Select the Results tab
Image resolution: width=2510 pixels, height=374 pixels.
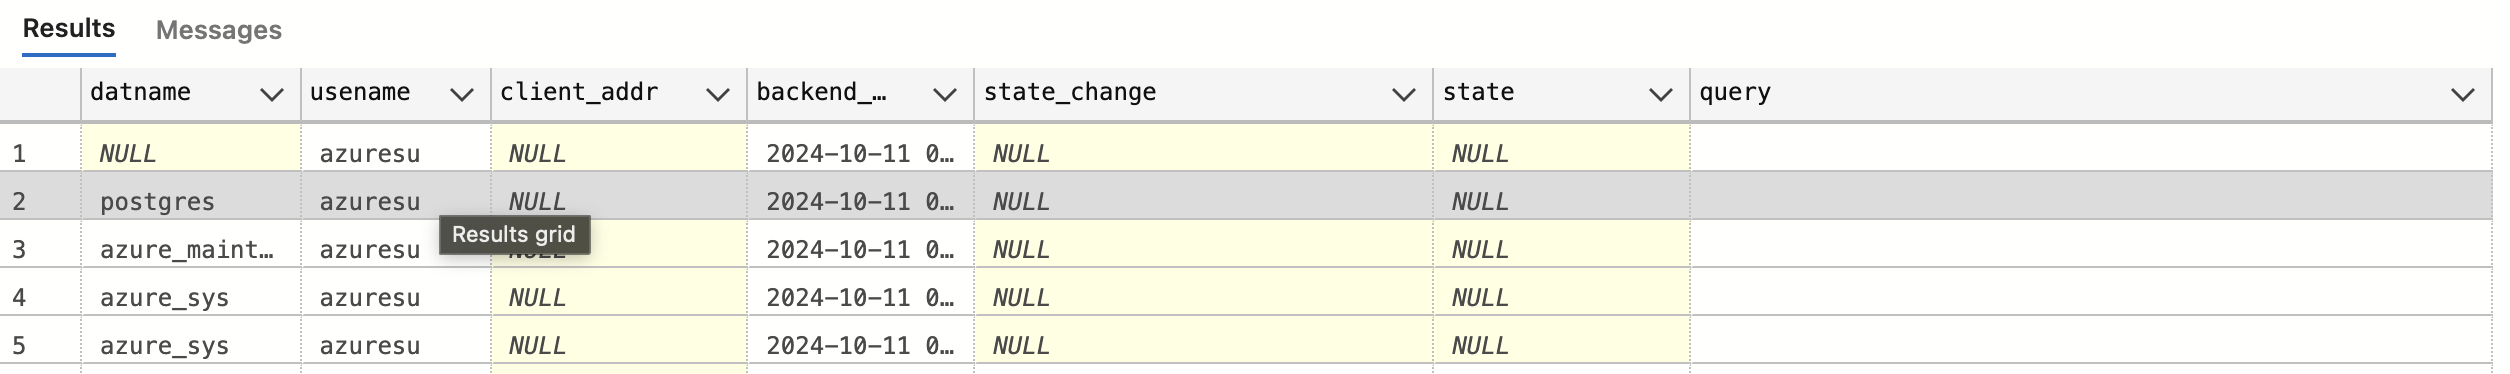coord(69,28)
